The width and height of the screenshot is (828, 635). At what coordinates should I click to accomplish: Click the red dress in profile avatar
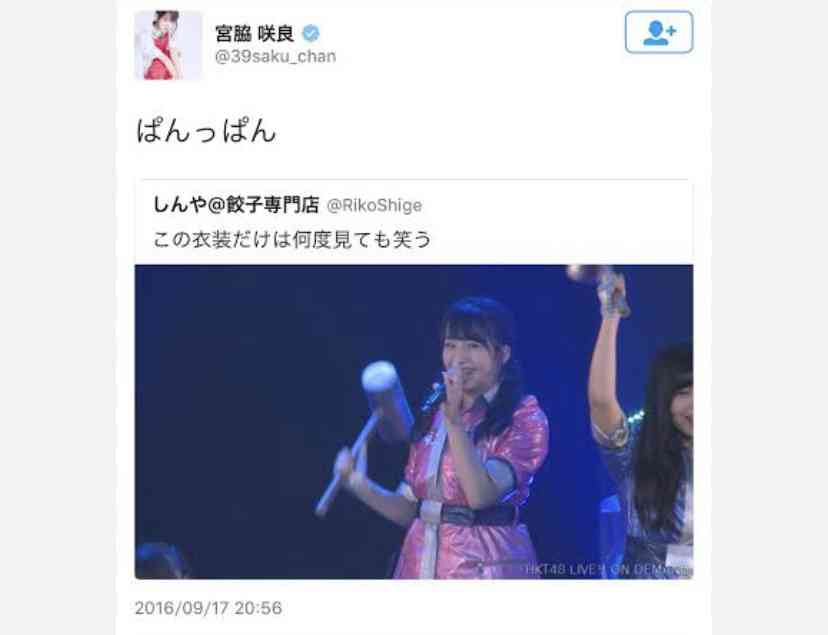click(x=161, y=62)
